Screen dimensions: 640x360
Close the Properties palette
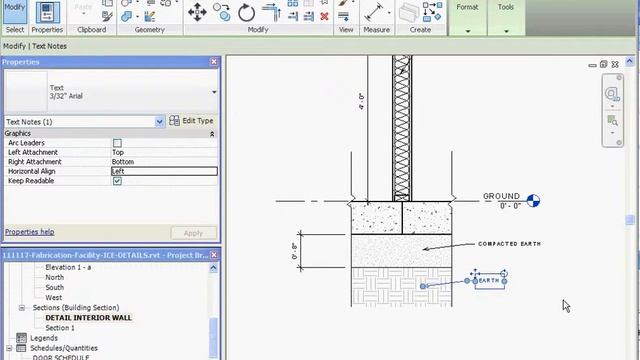point(214,62)
